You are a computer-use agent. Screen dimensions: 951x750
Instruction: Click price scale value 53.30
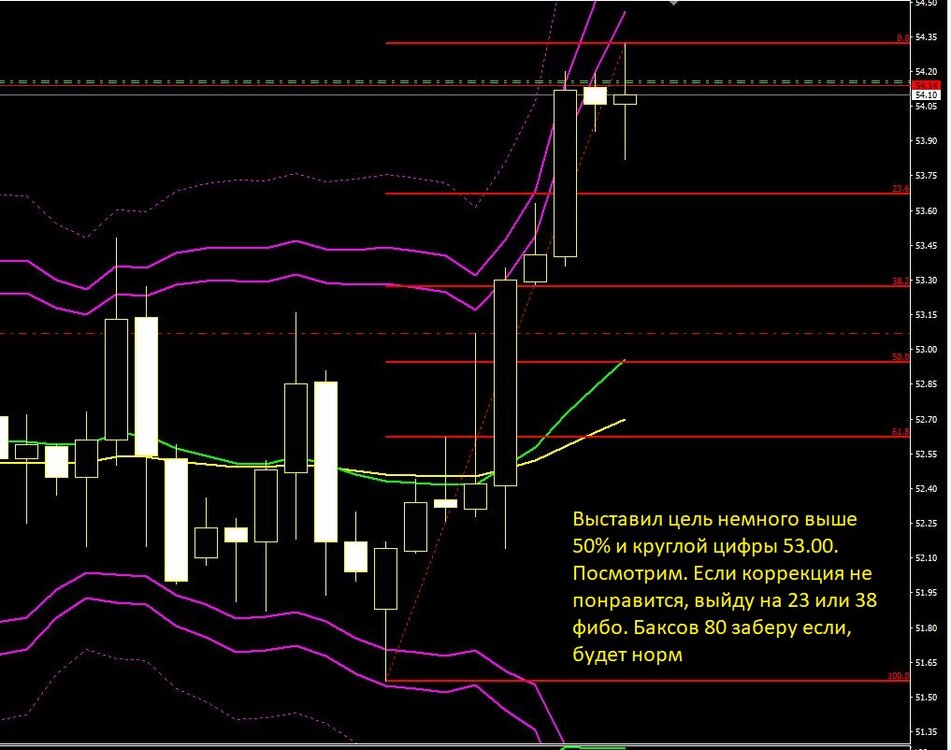tap(926, 280)
